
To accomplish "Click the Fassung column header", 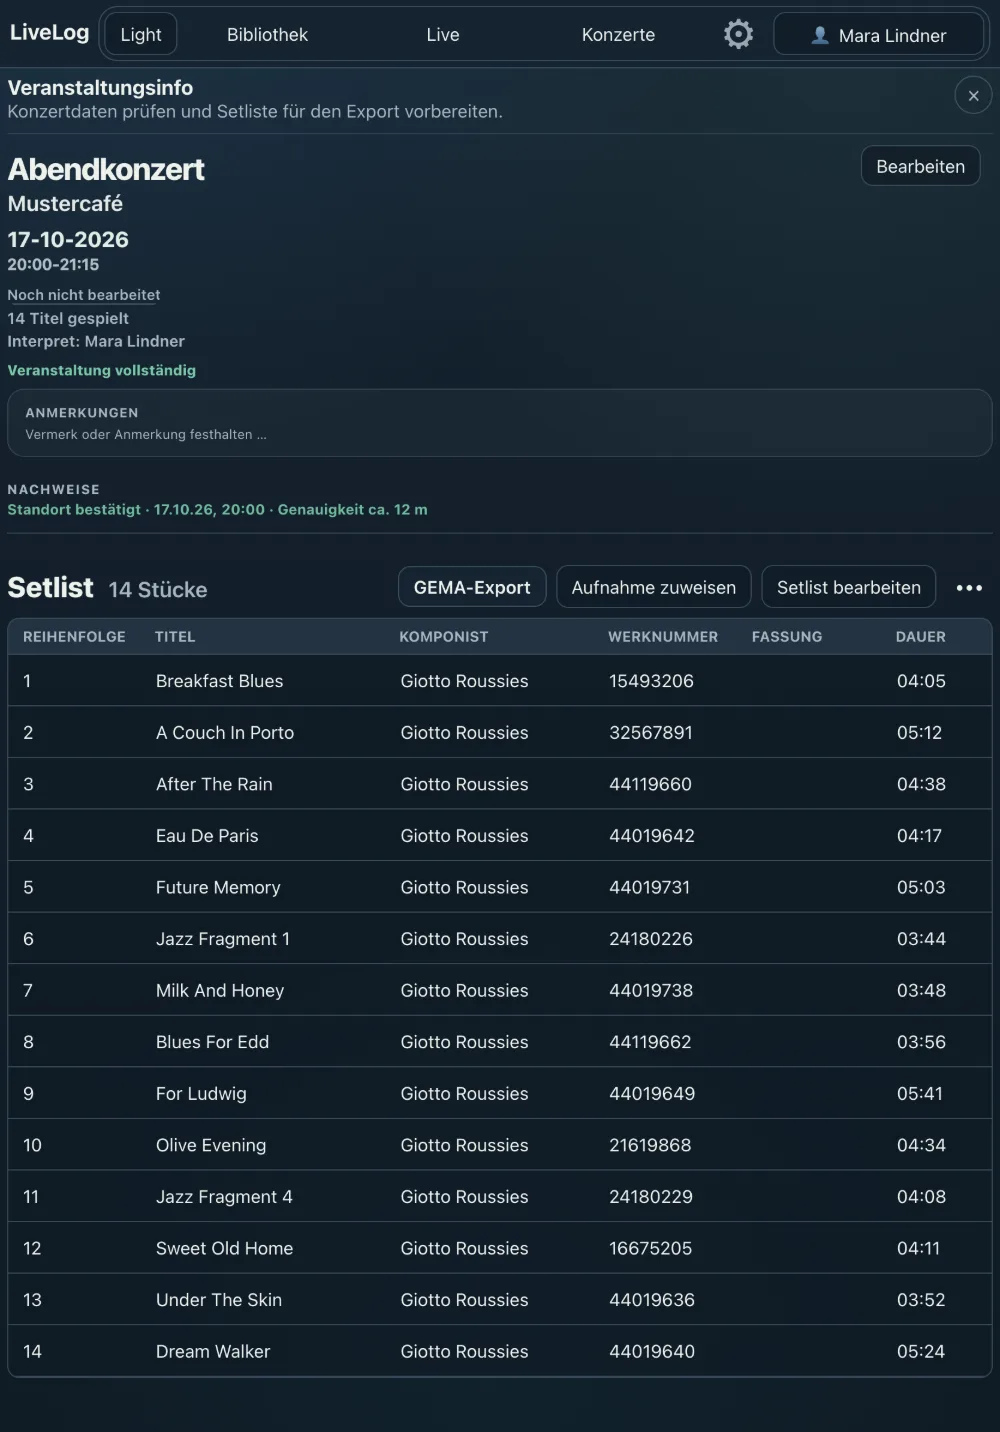I will click(787, 637).
